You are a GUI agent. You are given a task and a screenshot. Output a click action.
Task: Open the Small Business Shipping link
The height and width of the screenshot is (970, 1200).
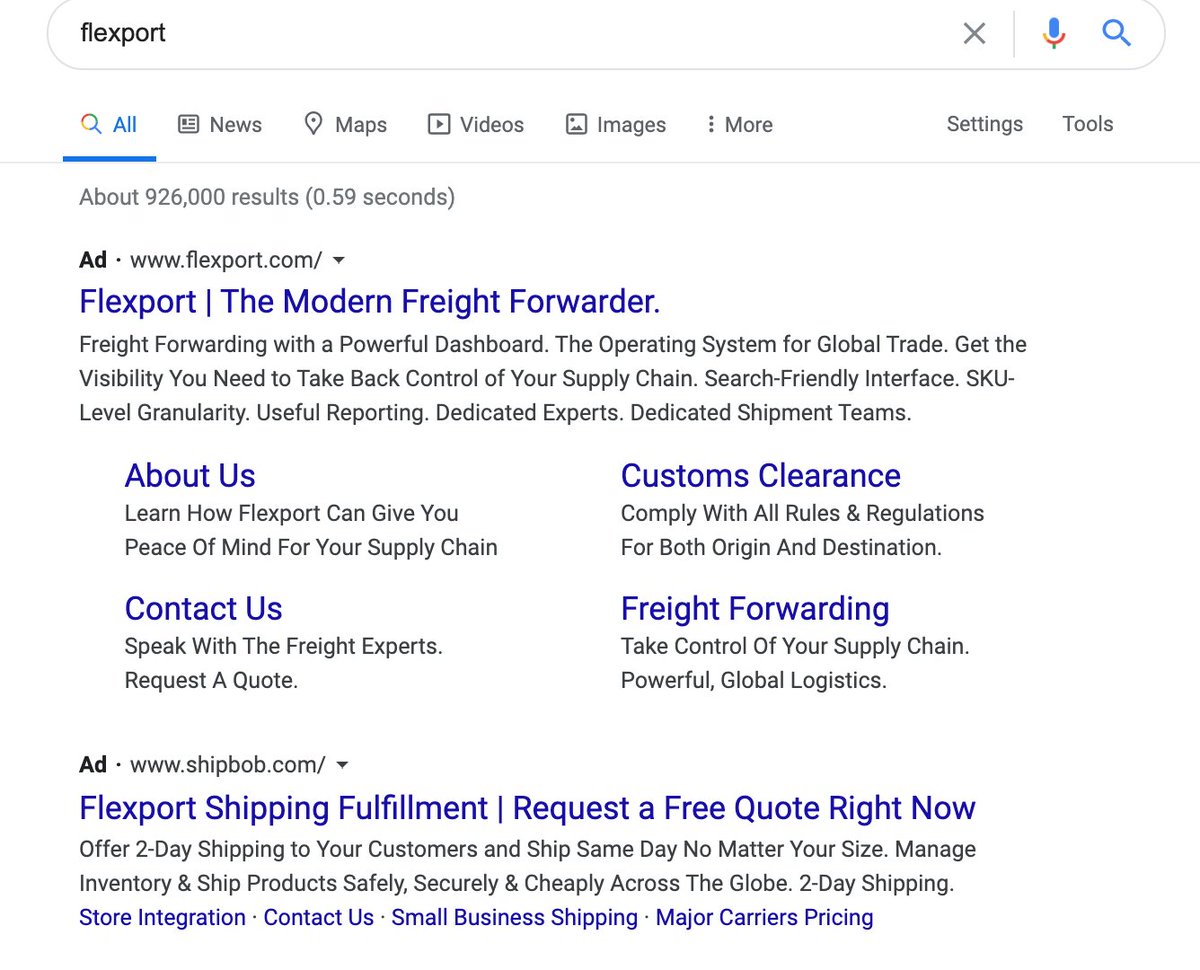click(x=515, y=917)
